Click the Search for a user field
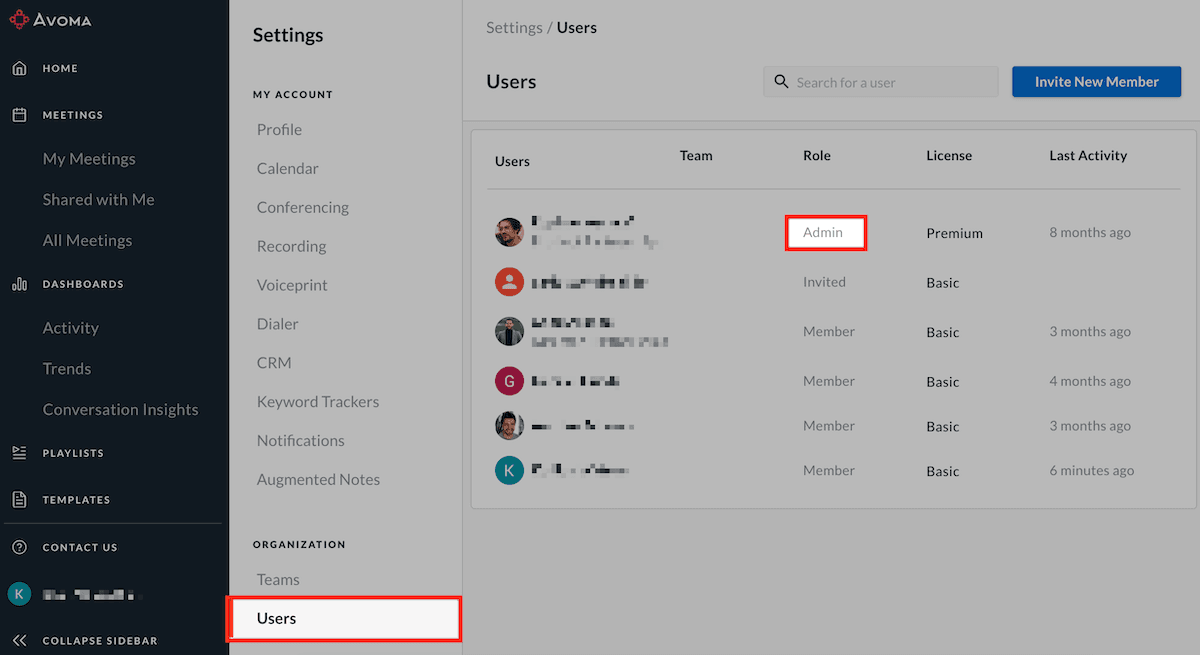Screen dimensions: 1200x655 pos(890,82)
